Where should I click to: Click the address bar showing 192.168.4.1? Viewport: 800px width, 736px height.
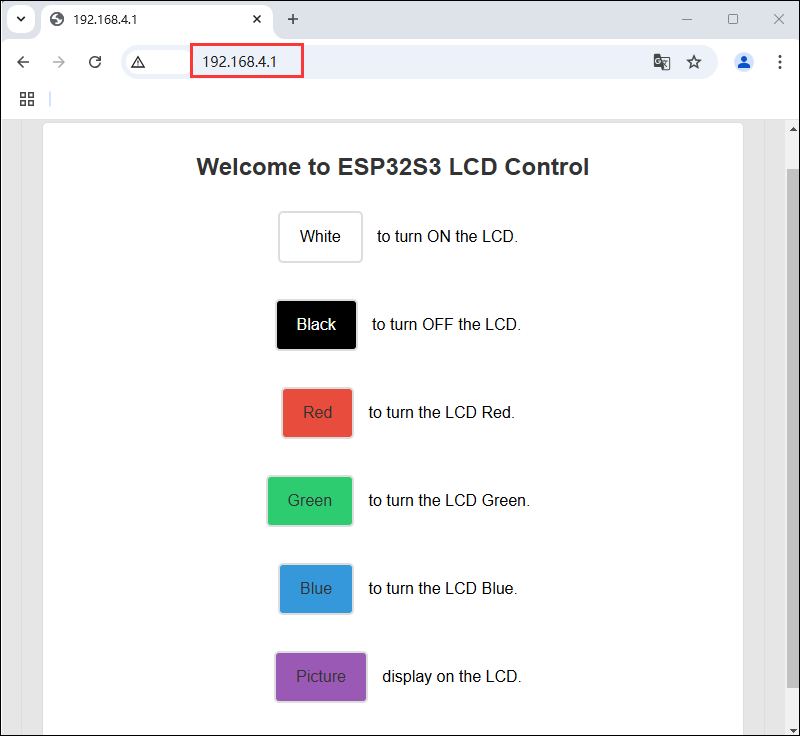pyautogui.click(x=400, y=62)
